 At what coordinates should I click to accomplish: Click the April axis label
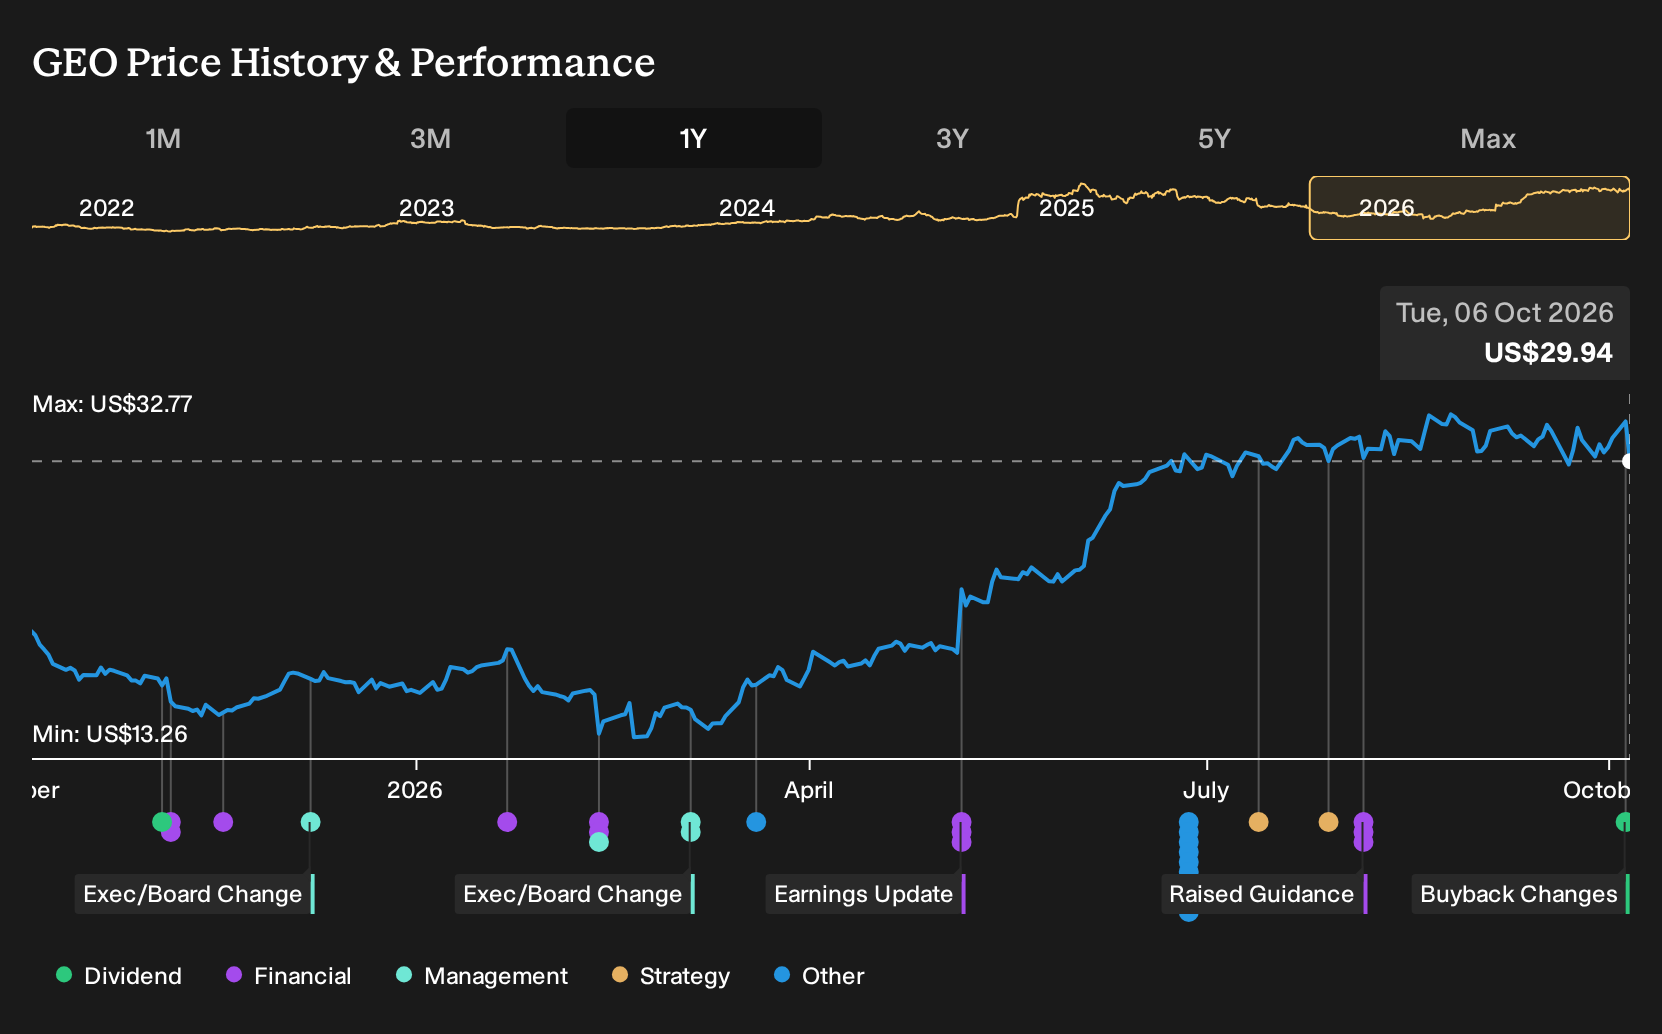click(809, 790)
